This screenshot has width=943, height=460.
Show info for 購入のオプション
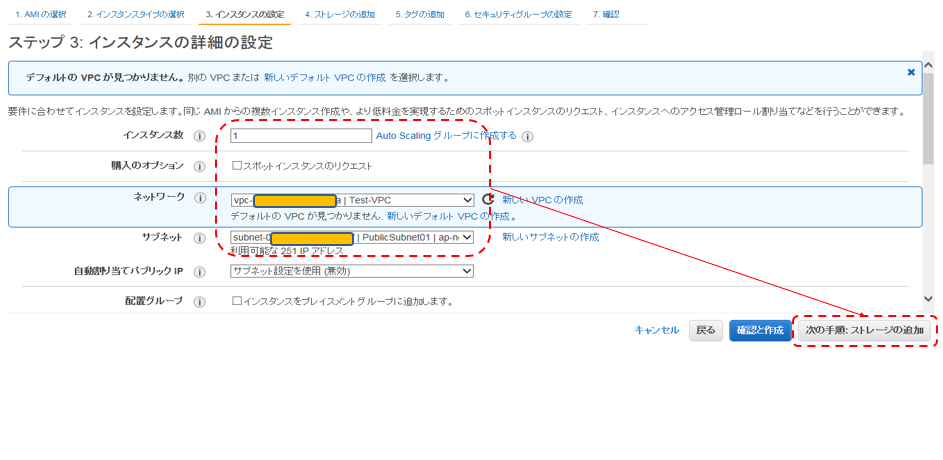199,167
